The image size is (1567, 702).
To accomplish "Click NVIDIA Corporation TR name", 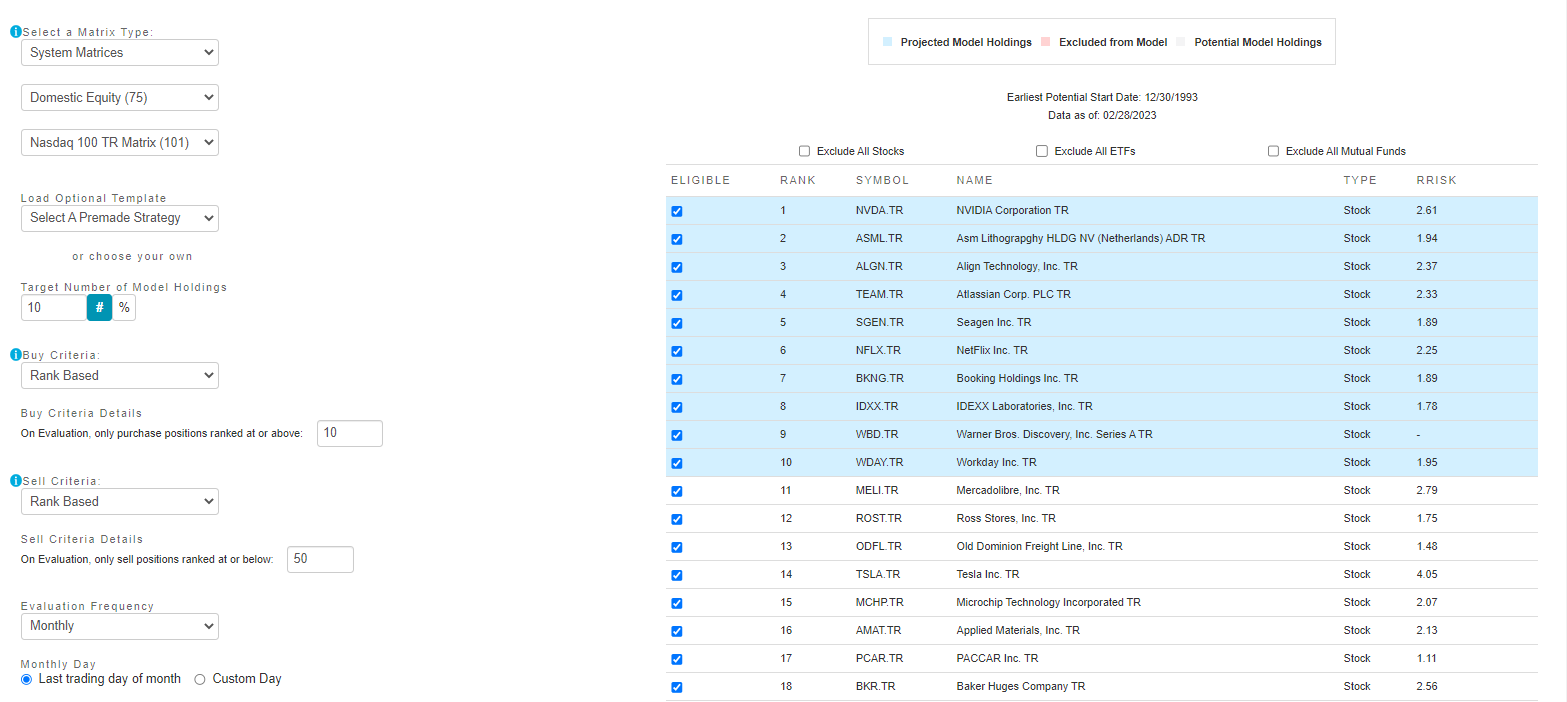I will 1012,211.
